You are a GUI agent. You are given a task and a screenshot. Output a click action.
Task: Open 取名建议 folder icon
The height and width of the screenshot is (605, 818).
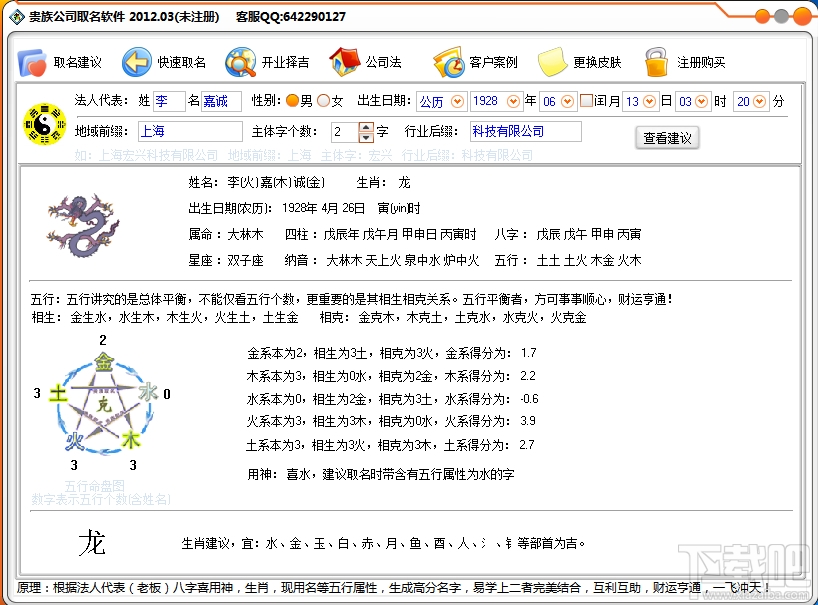32,63
